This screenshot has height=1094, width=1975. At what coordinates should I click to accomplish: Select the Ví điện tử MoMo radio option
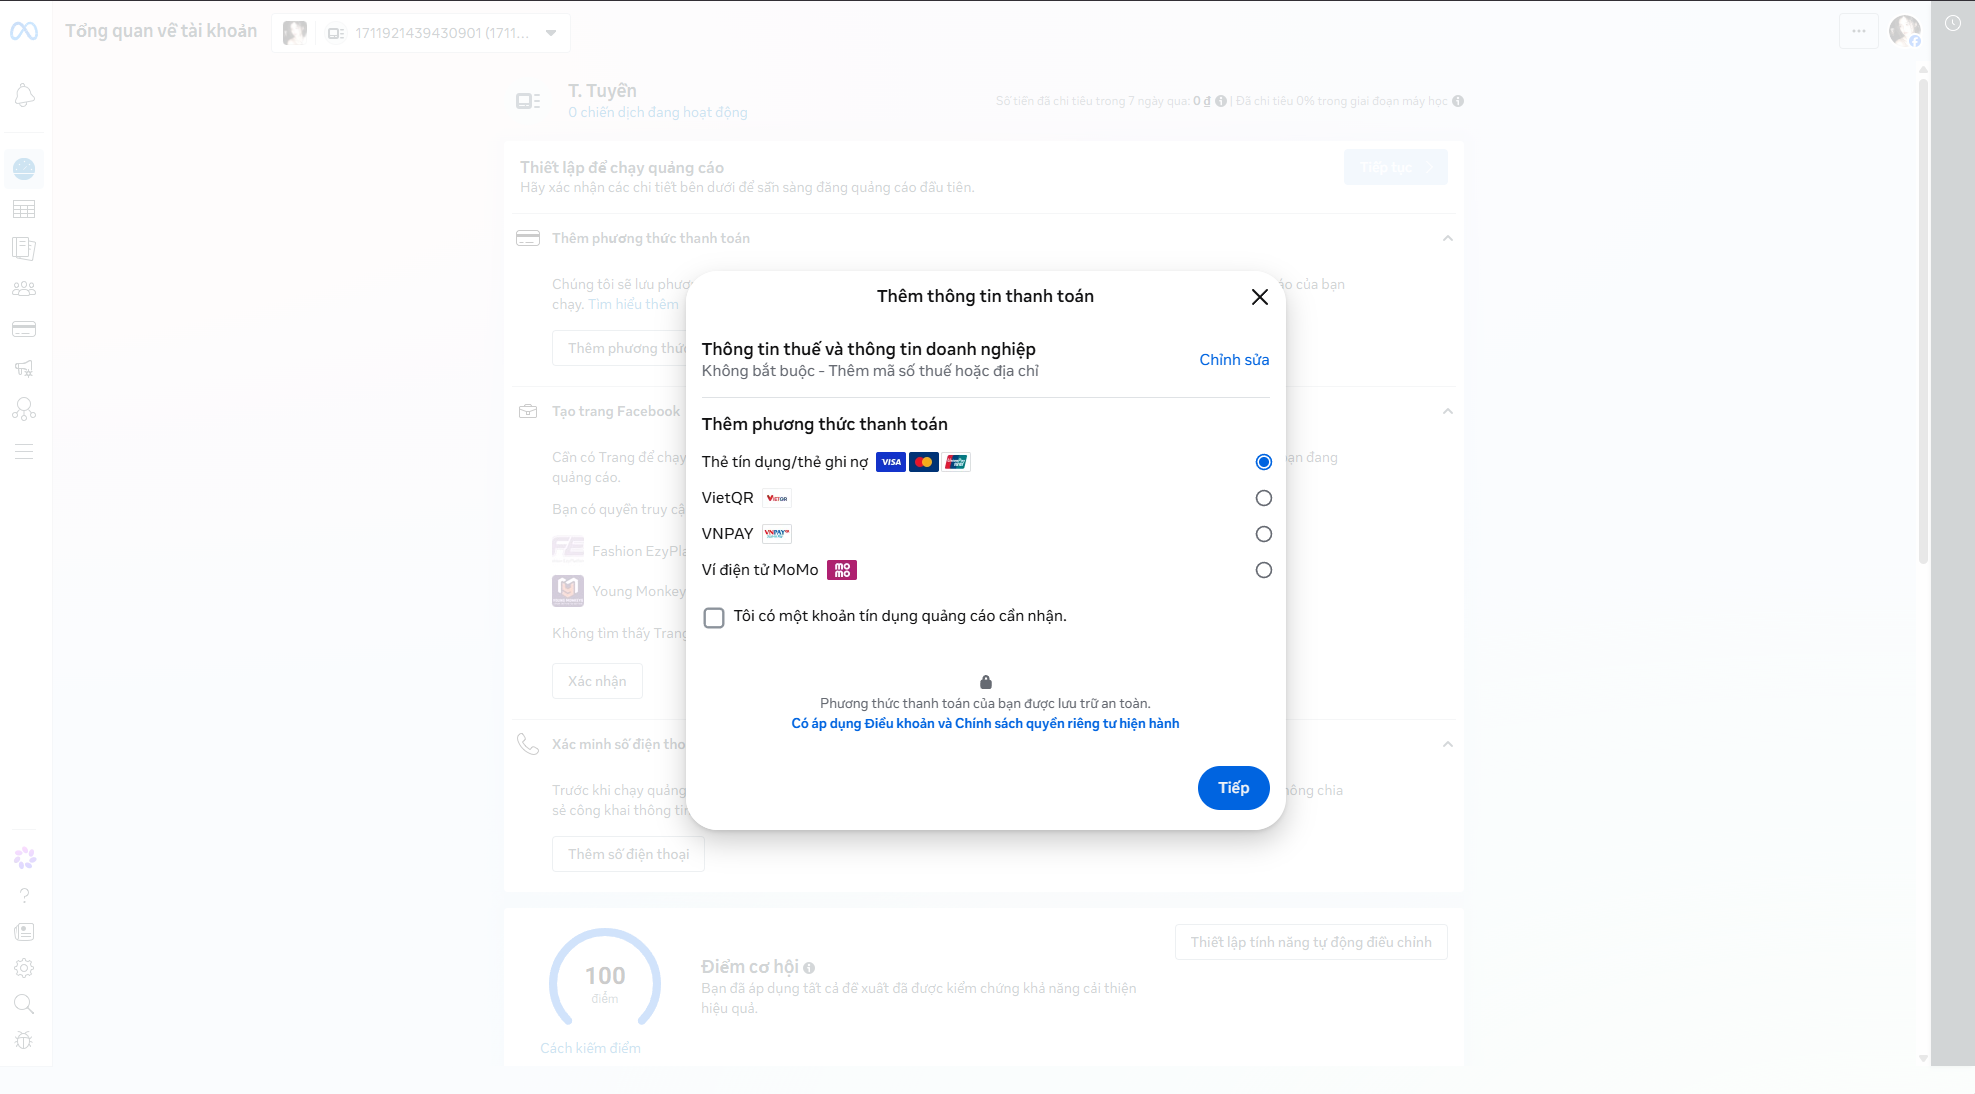(x=1264, y=570)
